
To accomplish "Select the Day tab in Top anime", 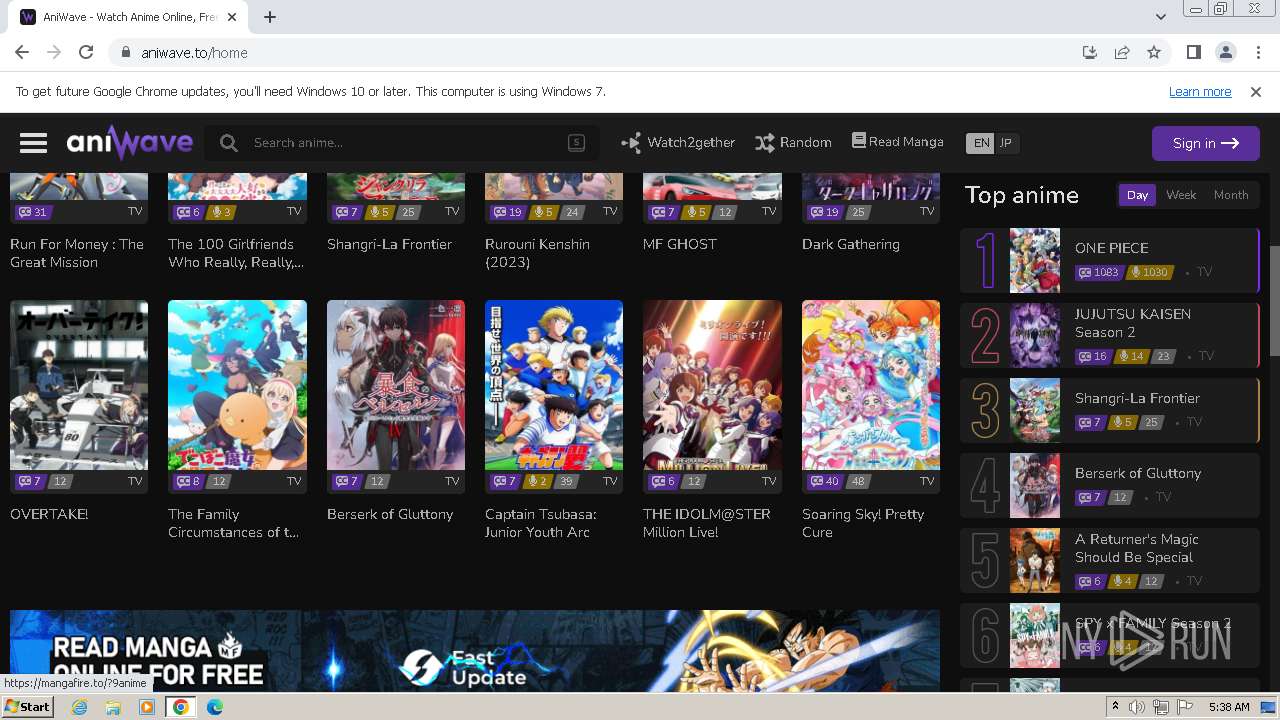I will [1137, 195].
